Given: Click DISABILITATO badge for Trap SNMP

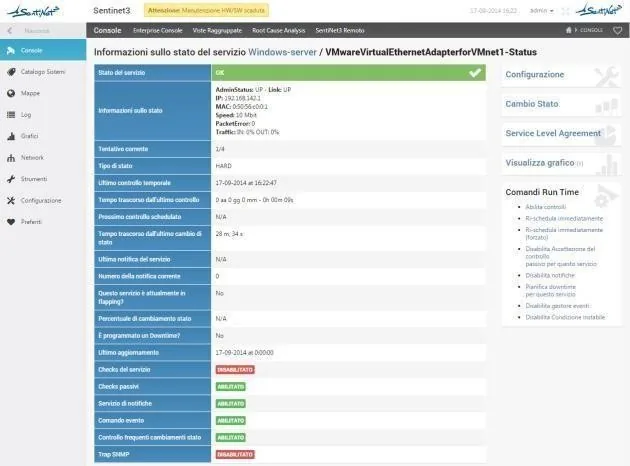Looking at the screenshot, I should tap(235, 454).
